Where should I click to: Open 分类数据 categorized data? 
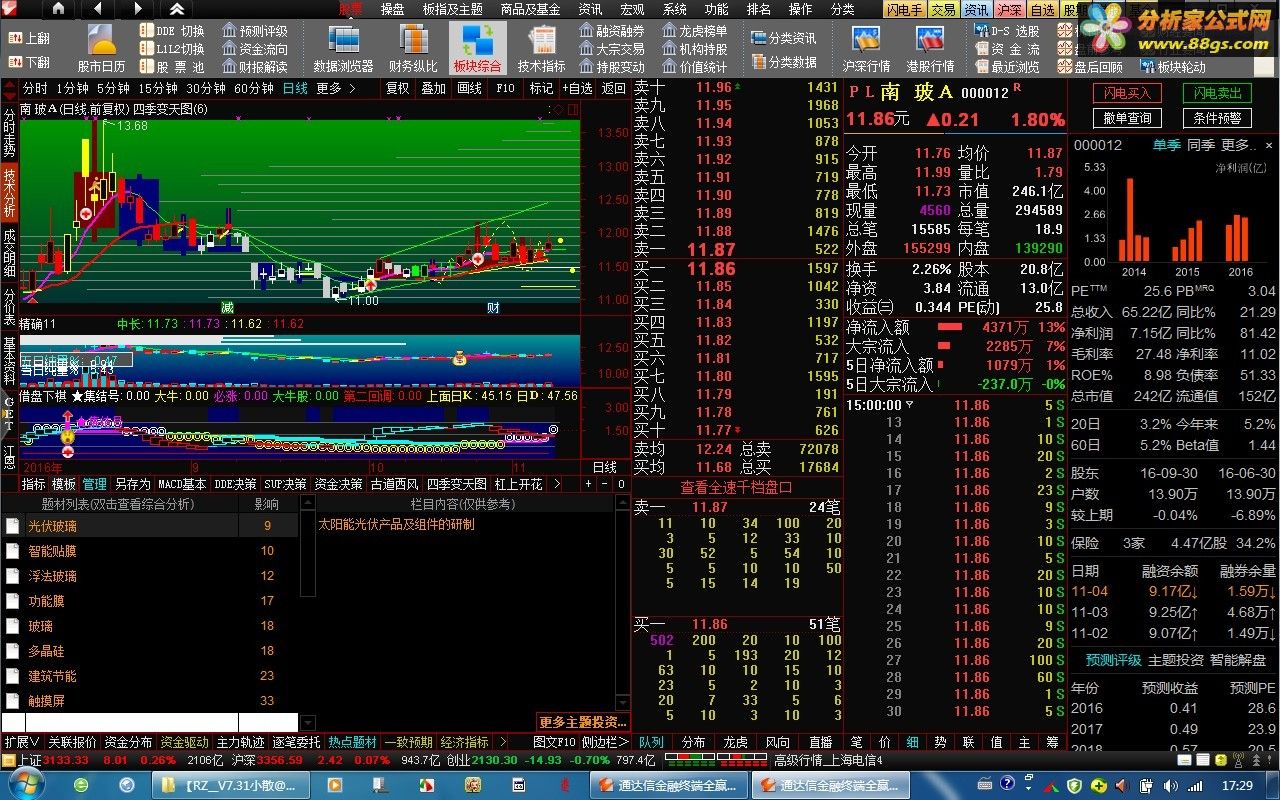coord(784,62)
